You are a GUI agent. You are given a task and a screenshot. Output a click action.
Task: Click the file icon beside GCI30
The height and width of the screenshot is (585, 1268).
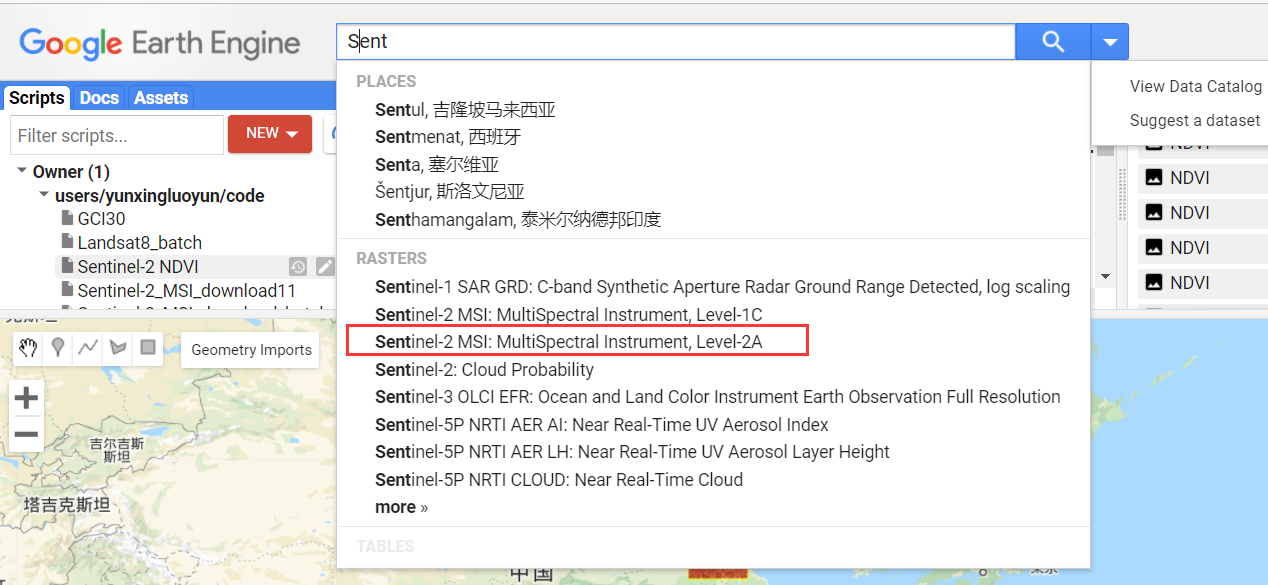67,218
